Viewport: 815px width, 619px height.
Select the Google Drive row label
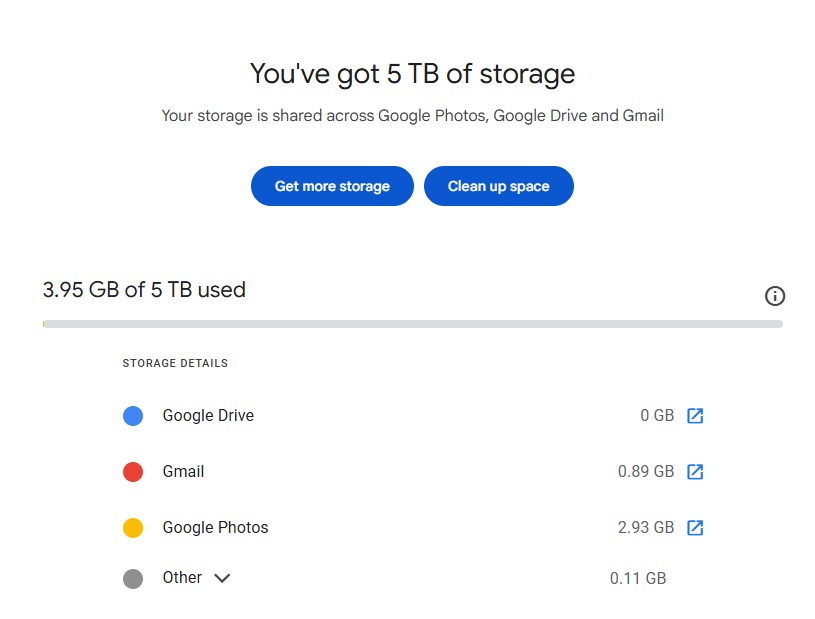coord(208,415)
